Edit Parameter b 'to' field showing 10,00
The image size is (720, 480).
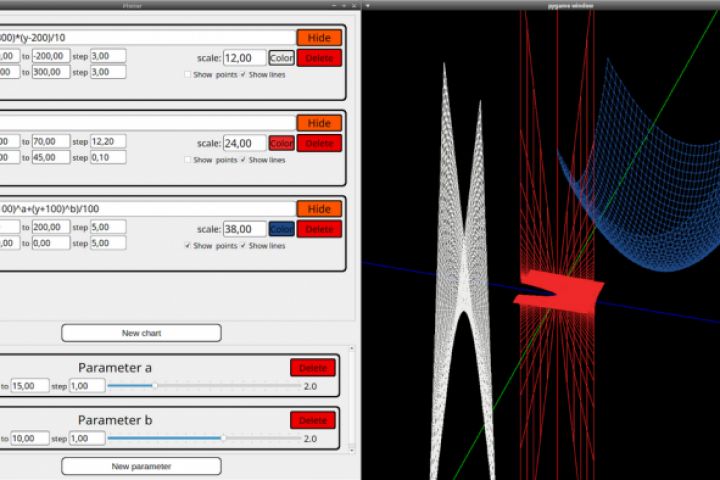click(30, 438)
